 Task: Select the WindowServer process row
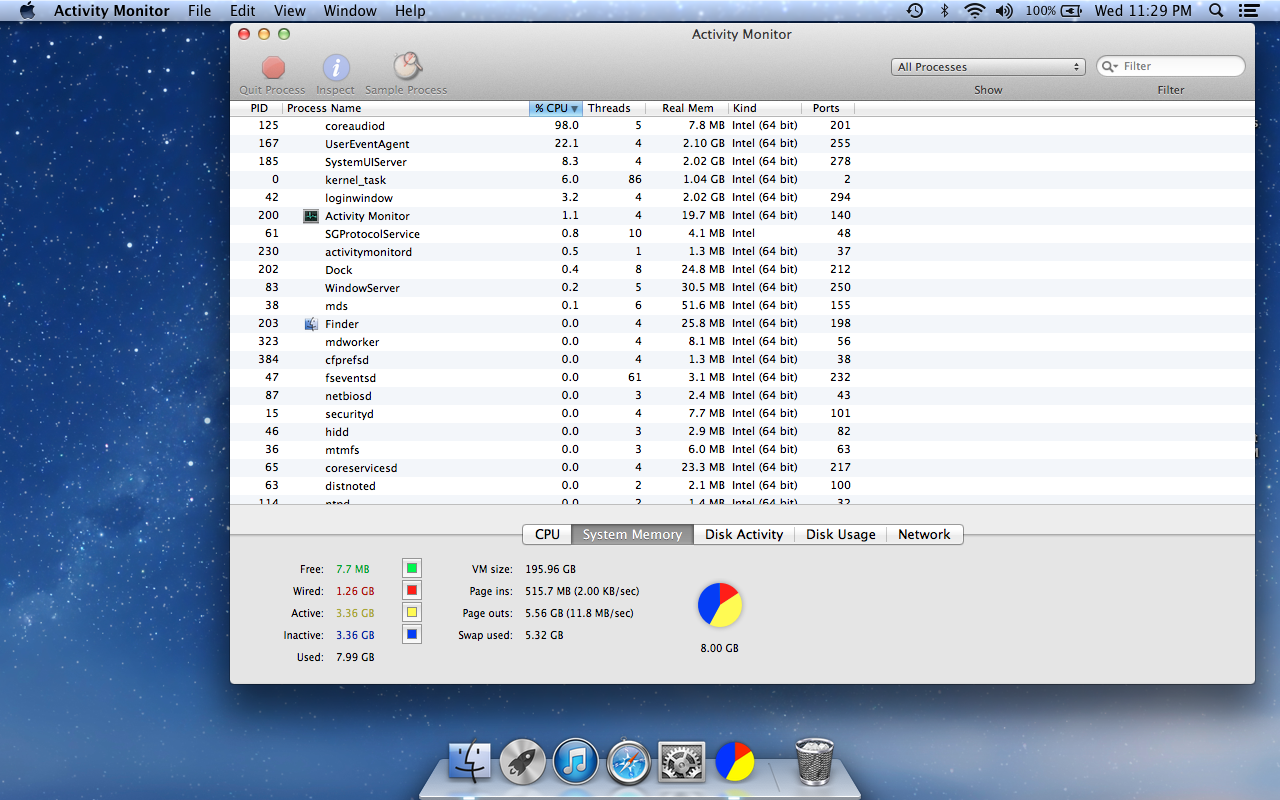coord(742,288)
